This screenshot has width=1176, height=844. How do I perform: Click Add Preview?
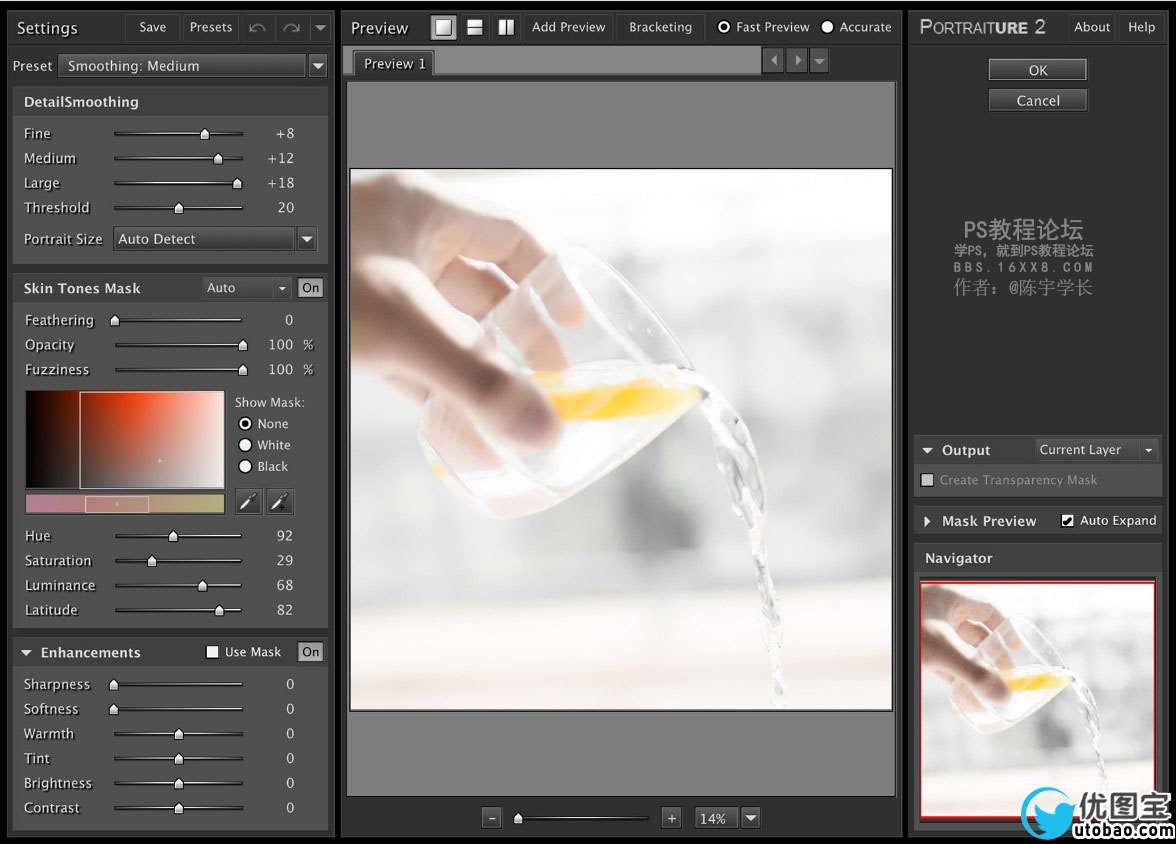click(568, 27)
